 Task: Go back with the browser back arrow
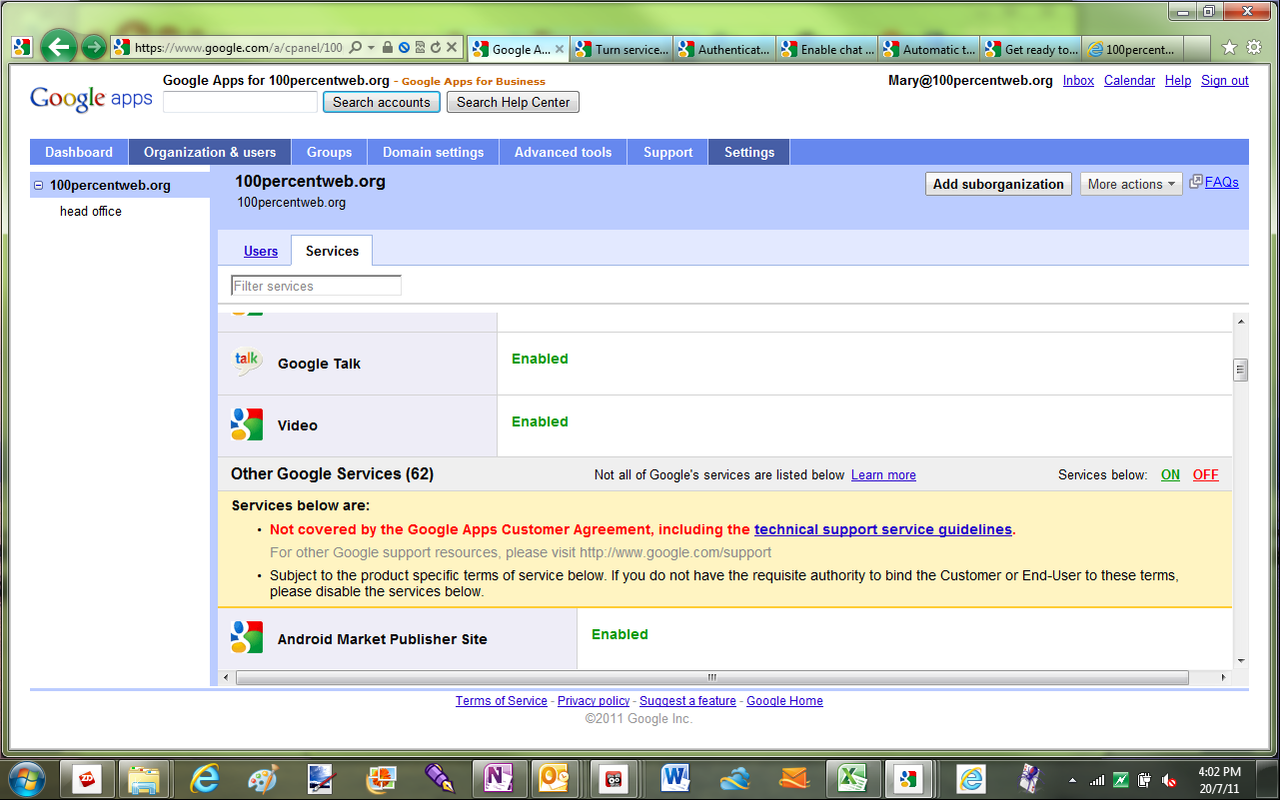[59, 46]
